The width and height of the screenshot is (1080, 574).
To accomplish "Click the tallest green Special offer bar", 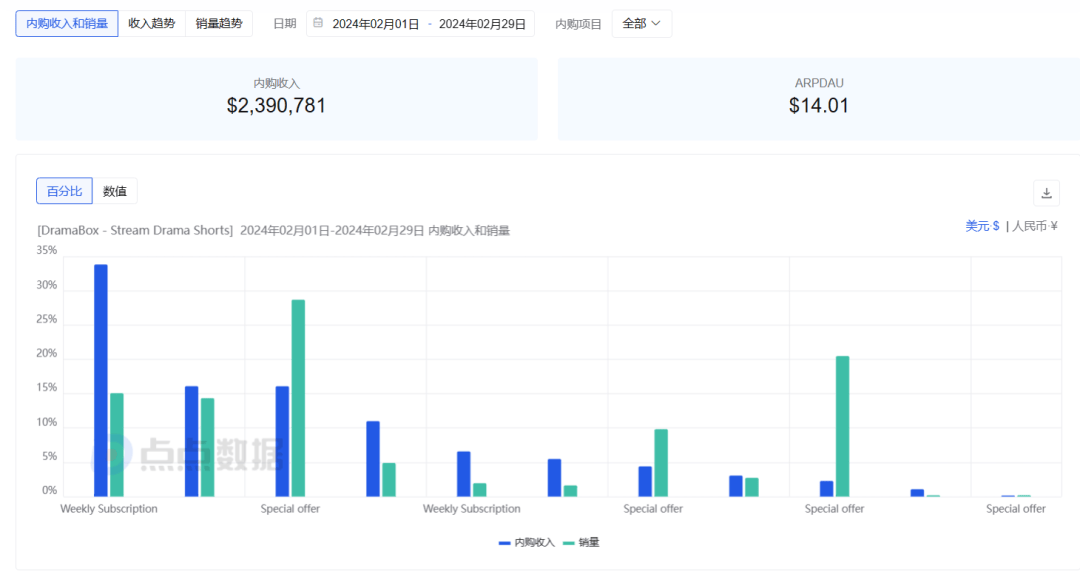I will point(298,397).
